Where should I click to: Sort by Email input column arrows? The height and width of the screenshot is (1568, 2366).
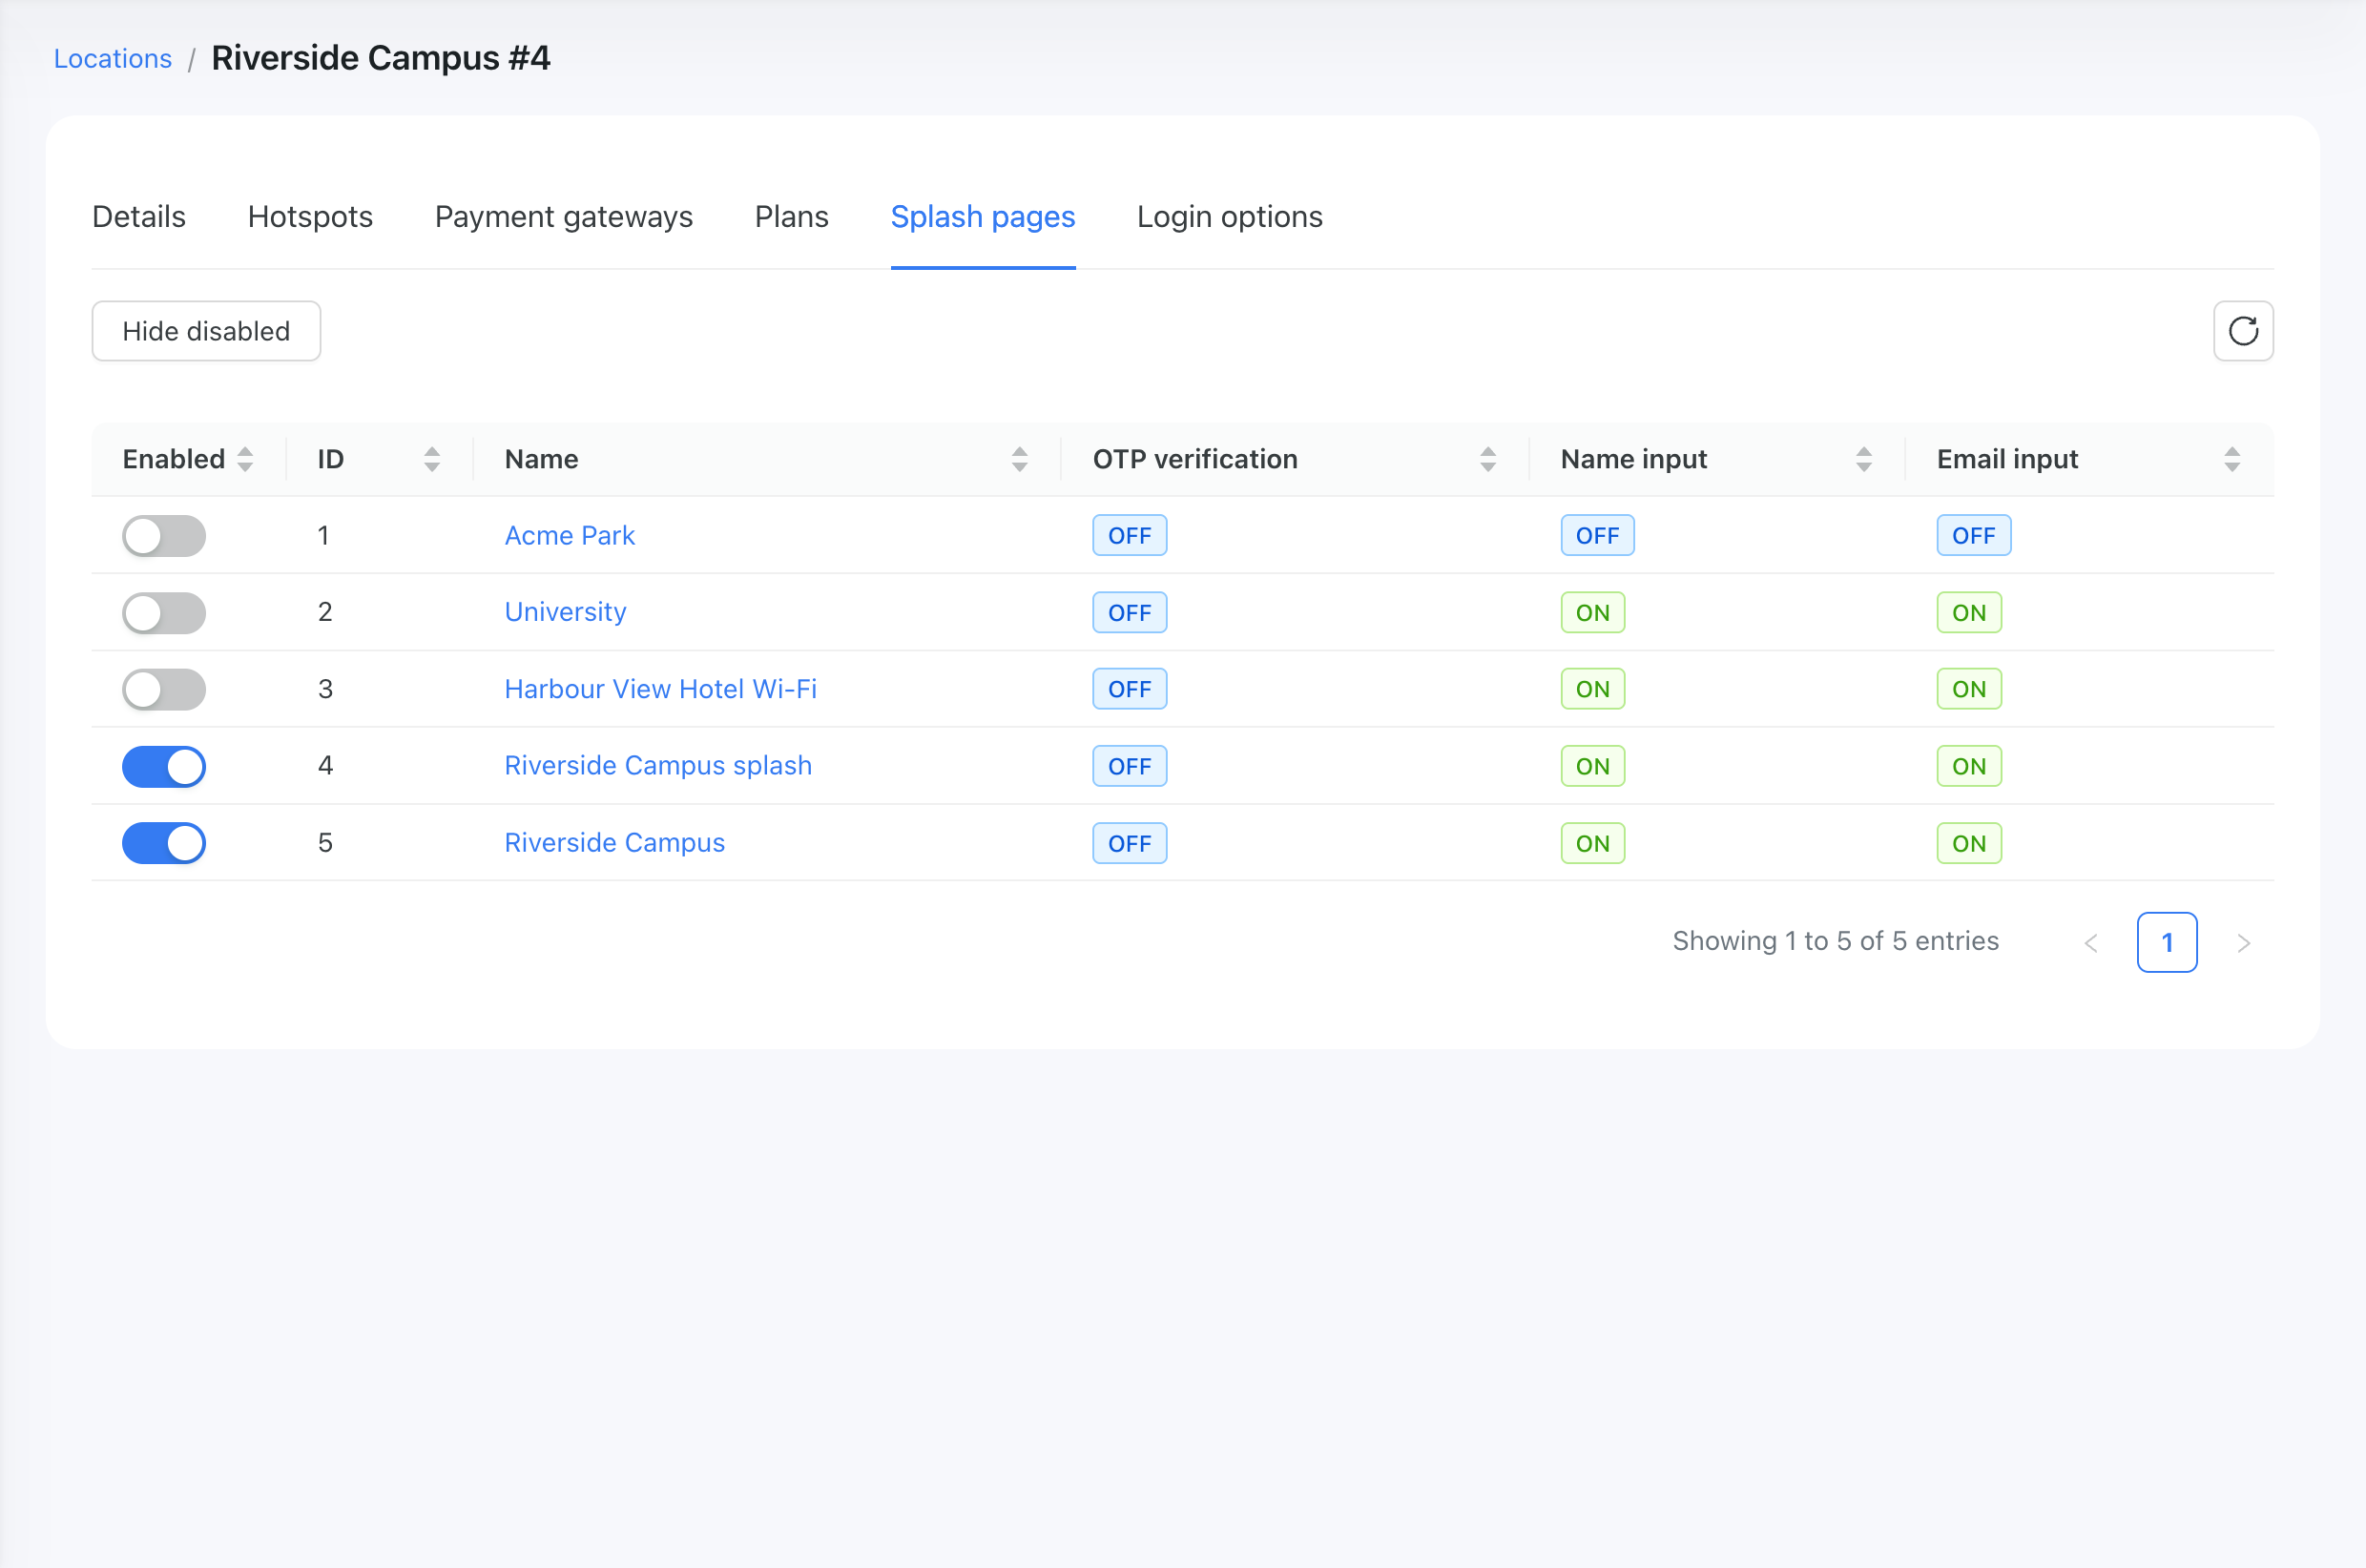[2231, 459]
